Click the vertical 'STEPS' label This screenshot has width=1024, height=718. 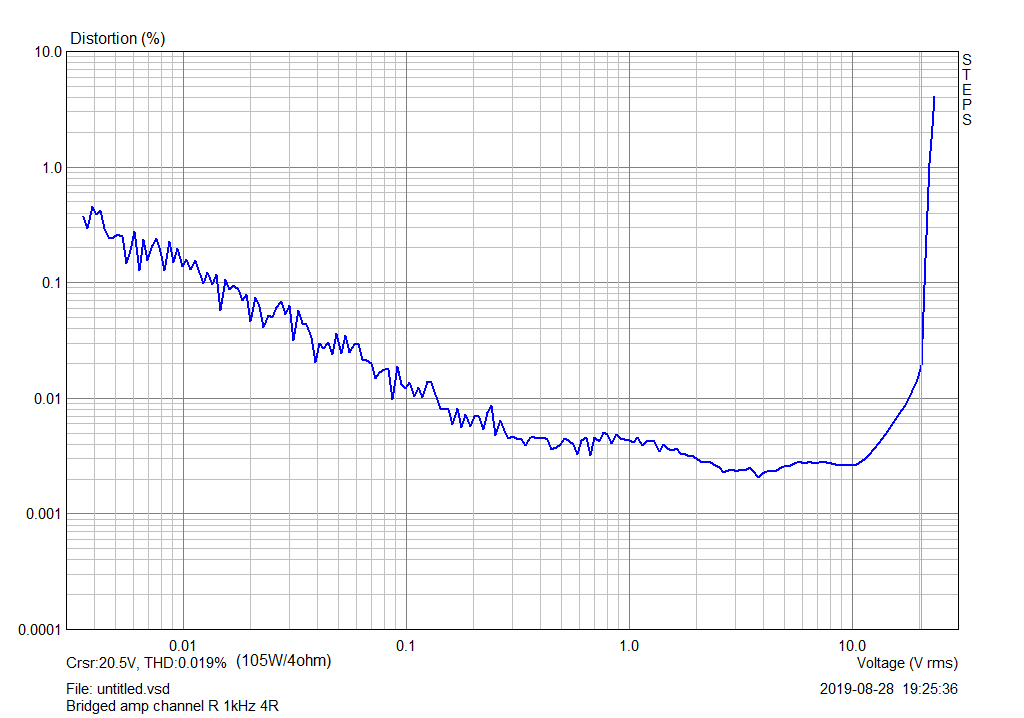[x=967, y=90]
